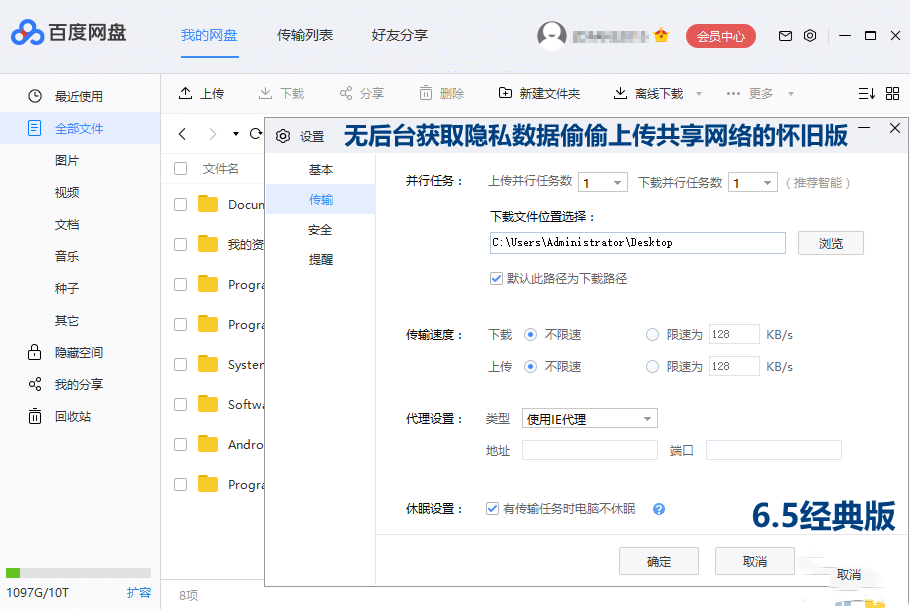Viewport: 910px width, 609px height.
Task: Go back with the left arrow
Action: (x=182, y=134)
